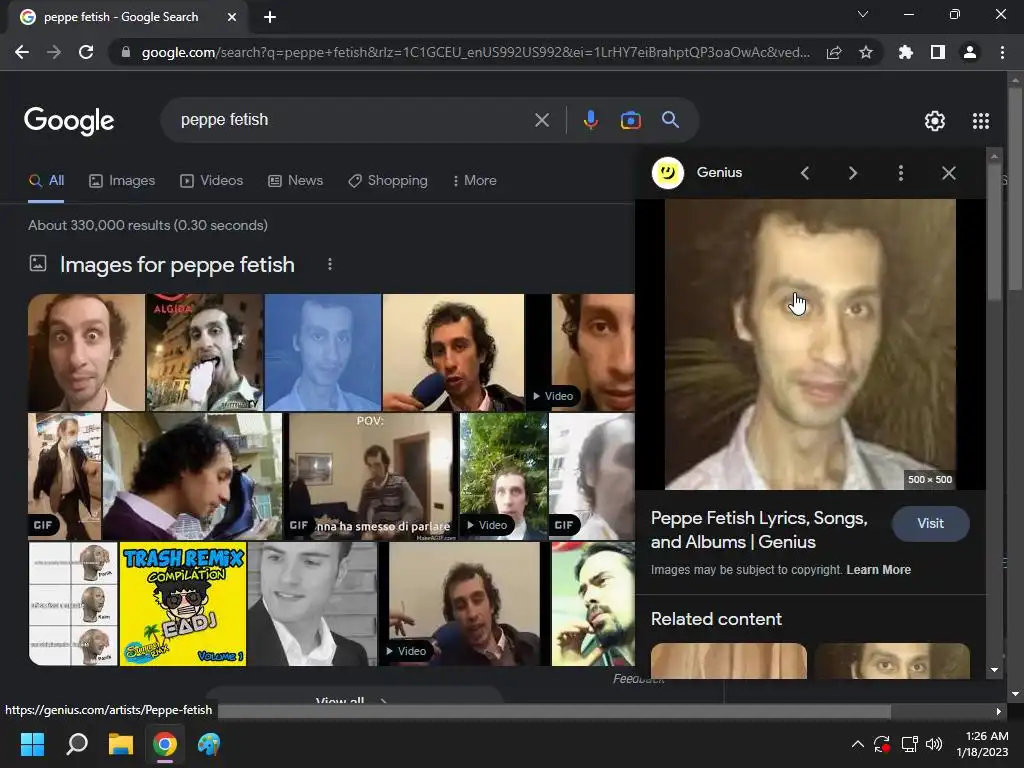This screenshot has height=768, width=1024.
Task: Switch to the Videos tab
Action: pos(212,180)
